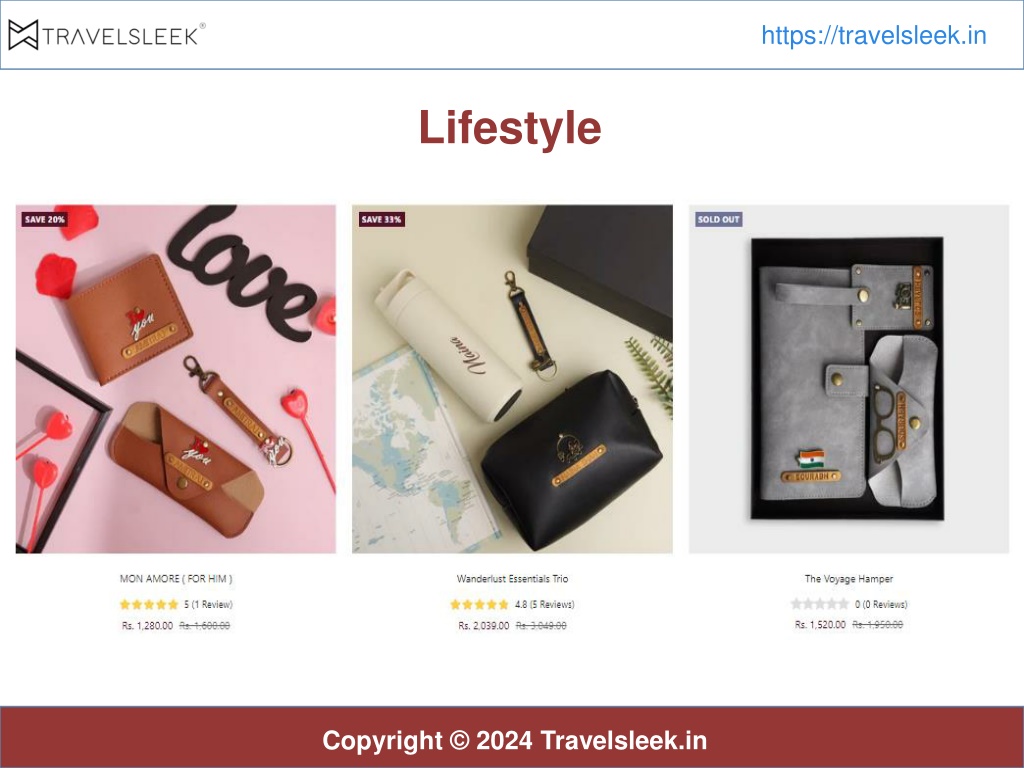Open the MON AMORE product image
Viewport: 1024px width, 768px height.
176,379
